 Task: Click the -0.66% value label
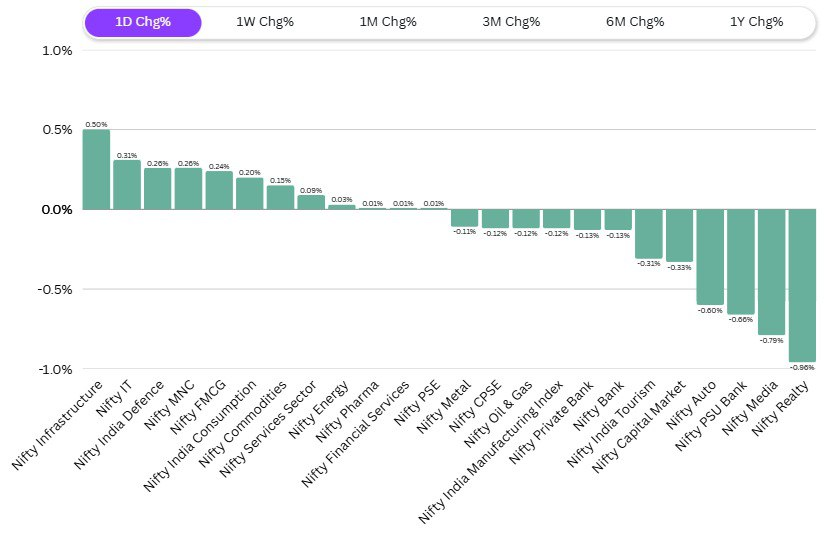click(x=741, y=320)
